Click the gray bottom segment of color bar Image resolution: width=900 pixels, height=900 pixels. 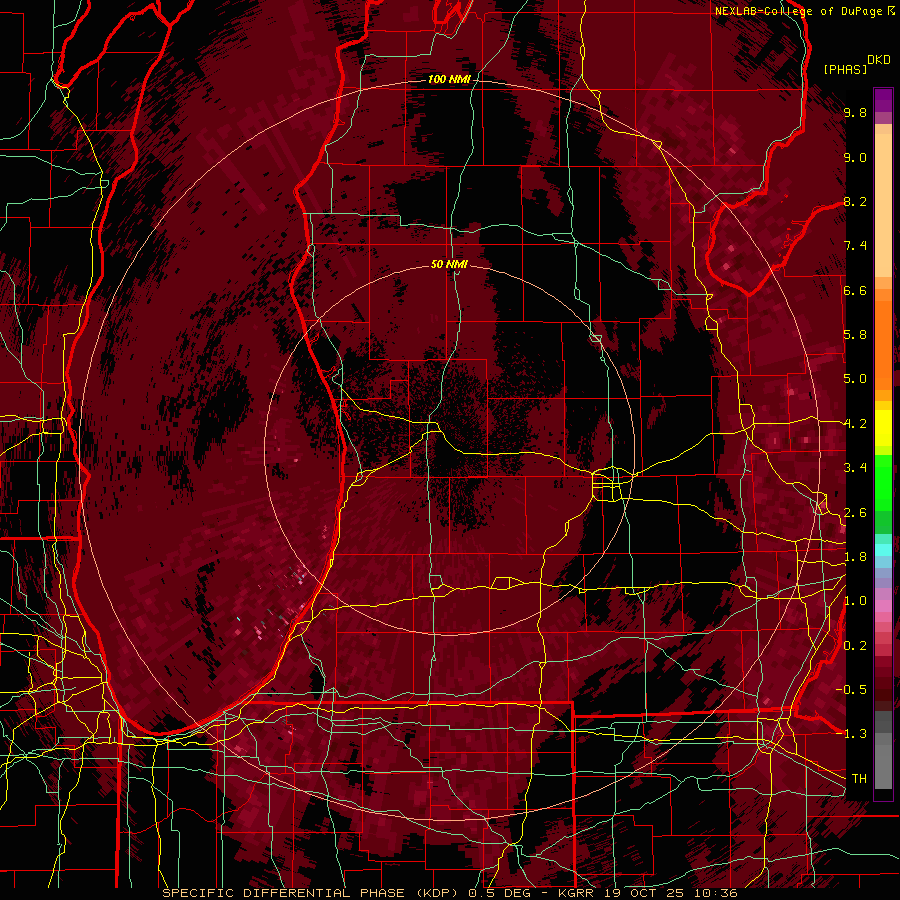883,763
